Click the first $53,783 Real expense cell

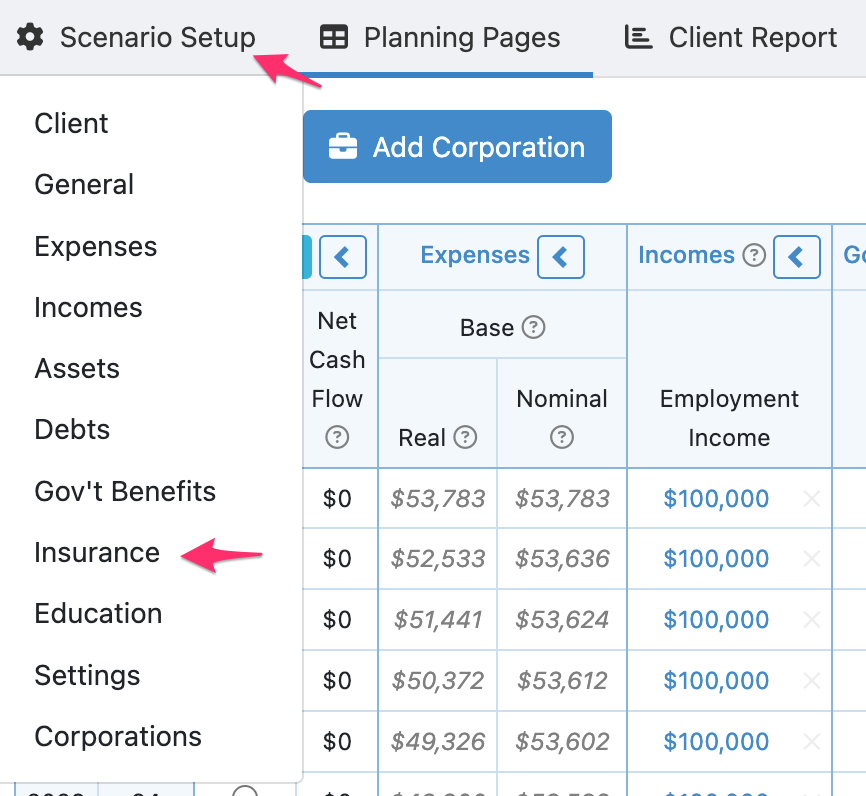point(437,498)
